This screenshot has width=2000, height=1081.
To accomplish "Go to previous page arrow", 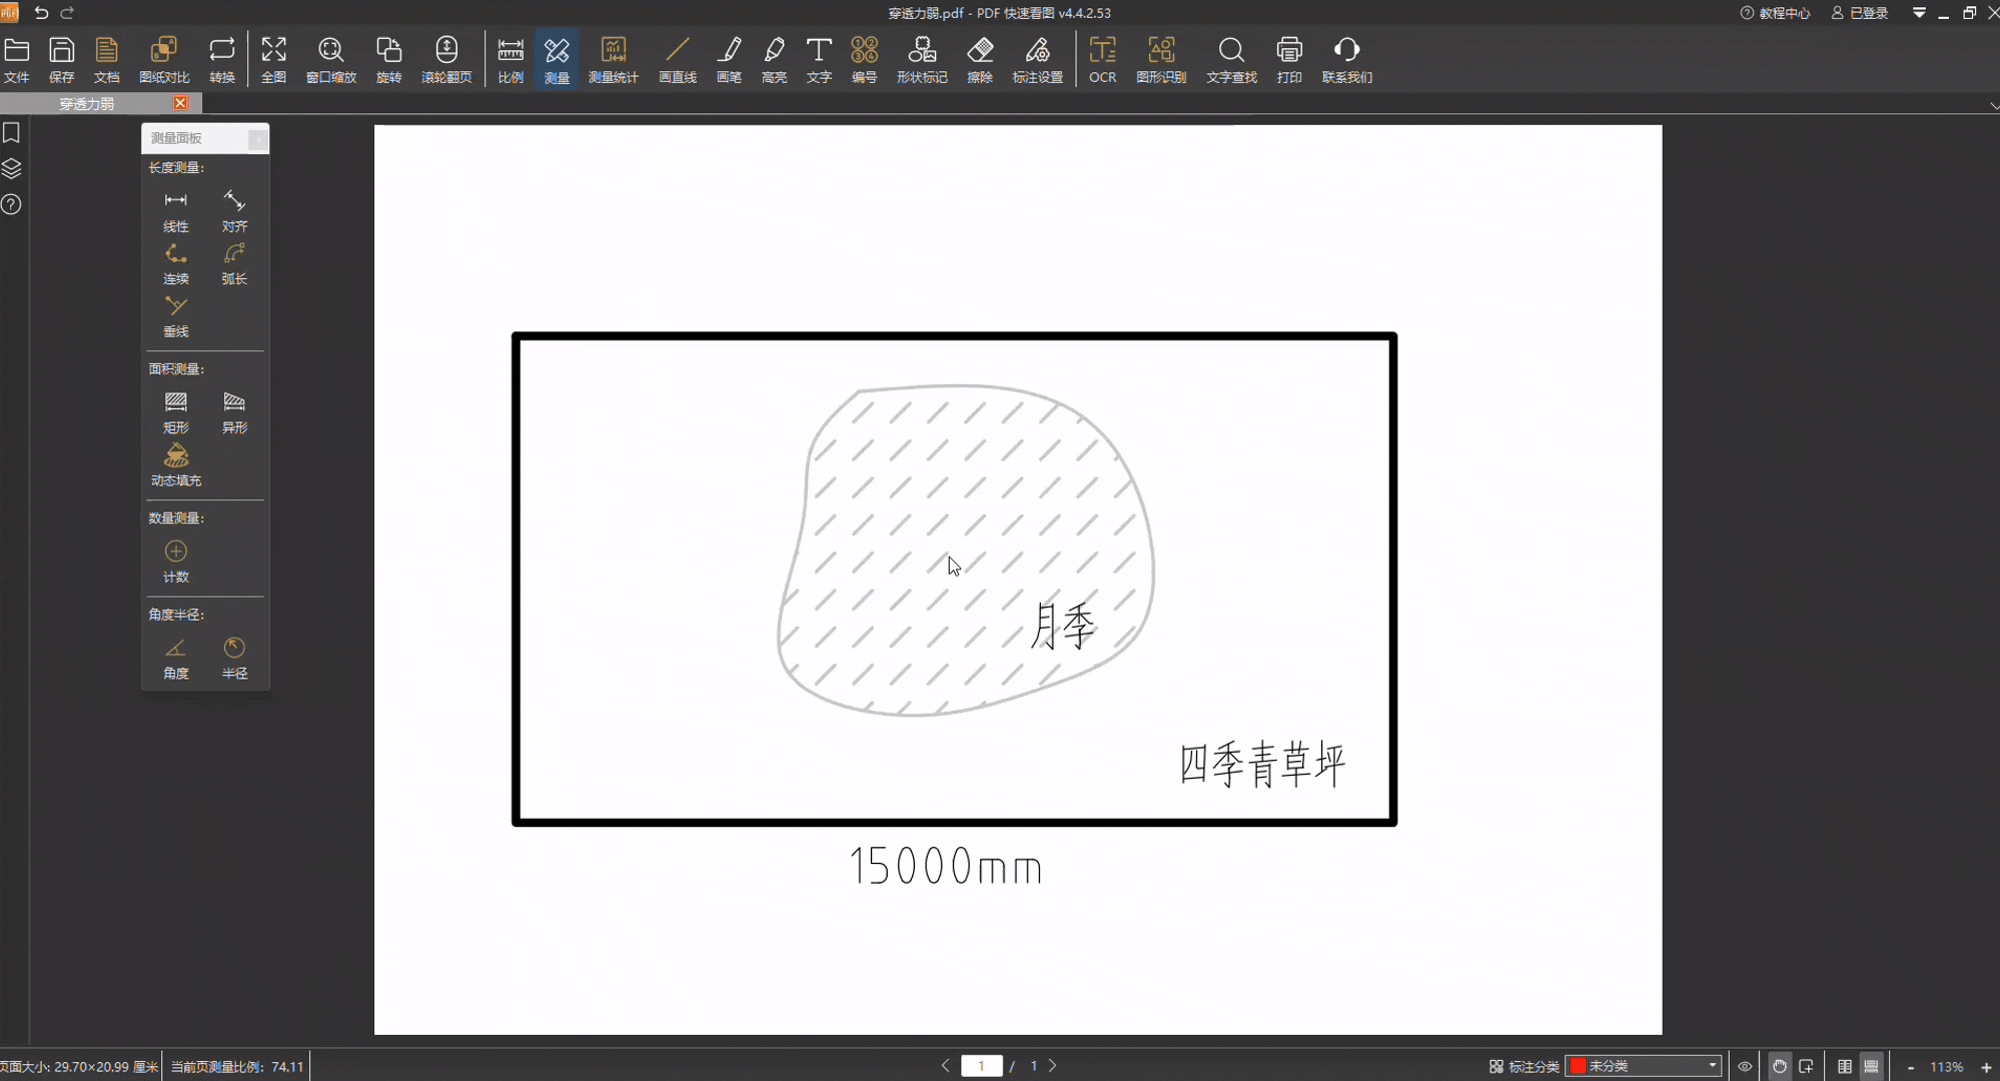I will coord(945,1066).
